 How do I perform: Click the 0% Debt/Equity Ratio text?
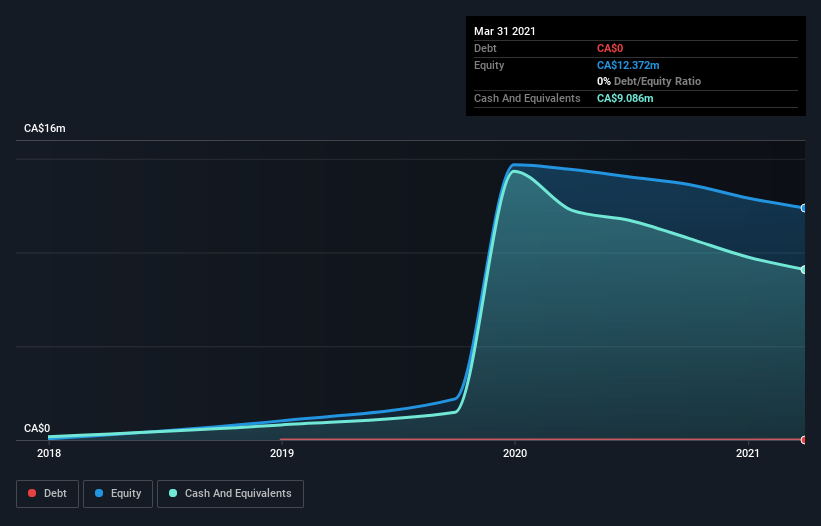tap(649, 82)
